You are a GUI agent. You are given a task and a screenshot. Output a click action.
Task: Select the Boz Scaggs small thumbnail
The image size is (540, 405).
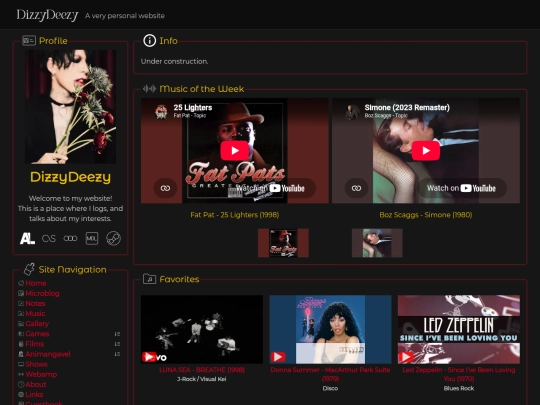pyautogui.click(x=377, y=243)
